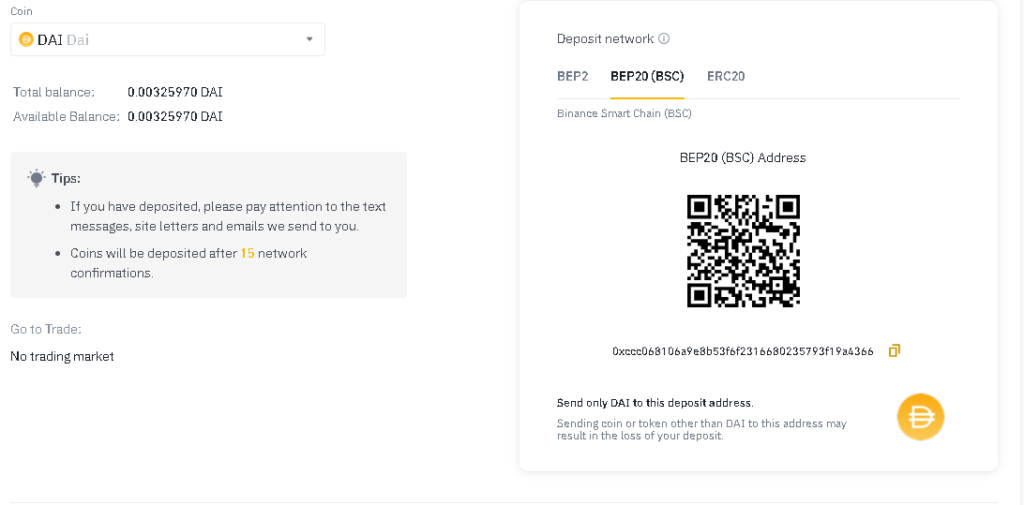This screenshot has width=1024, height=505.
Task: Open the DAI Dai coin selector
Action: 168,39
